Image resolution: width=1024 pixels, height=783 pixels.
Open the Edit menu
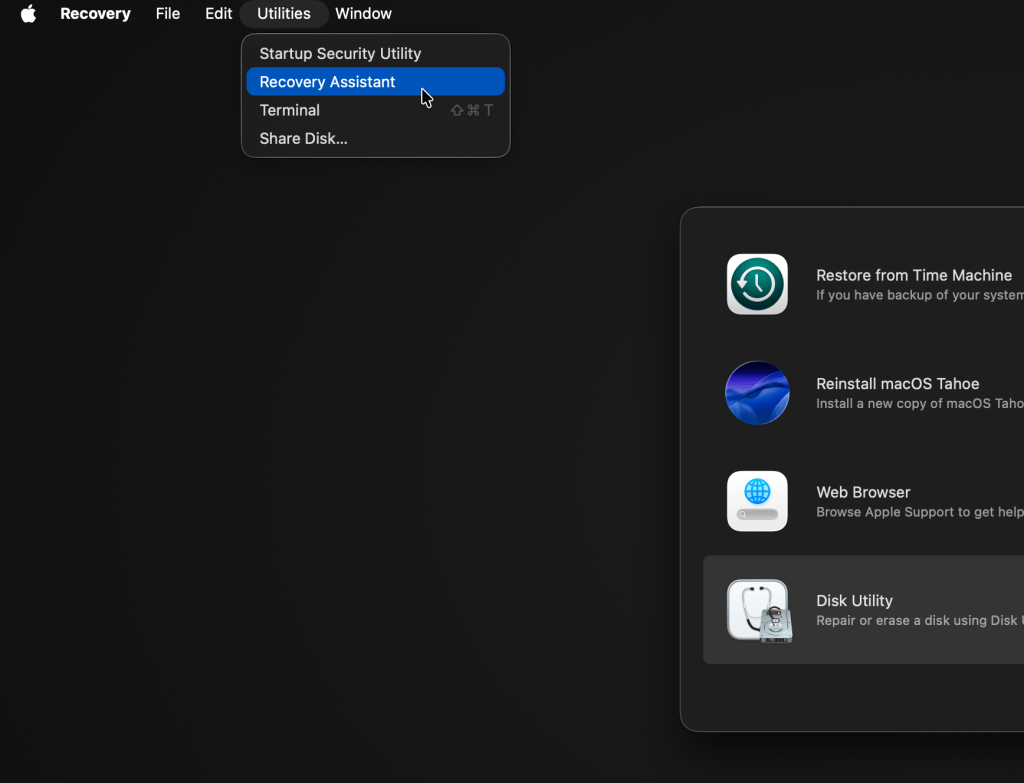coord(218,14)
